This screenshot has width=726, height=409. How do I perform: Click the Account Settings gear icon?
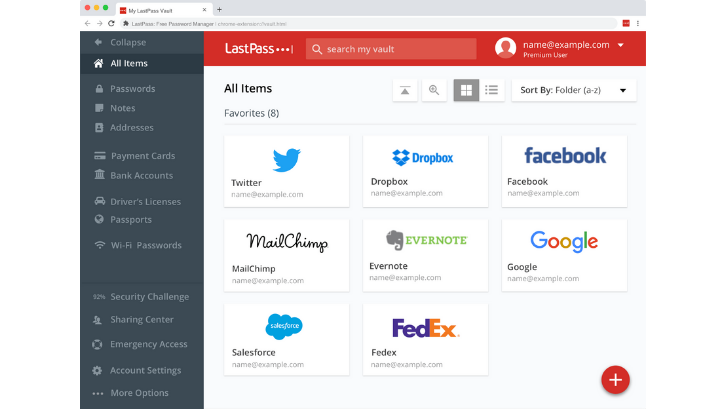coord(97,371)
